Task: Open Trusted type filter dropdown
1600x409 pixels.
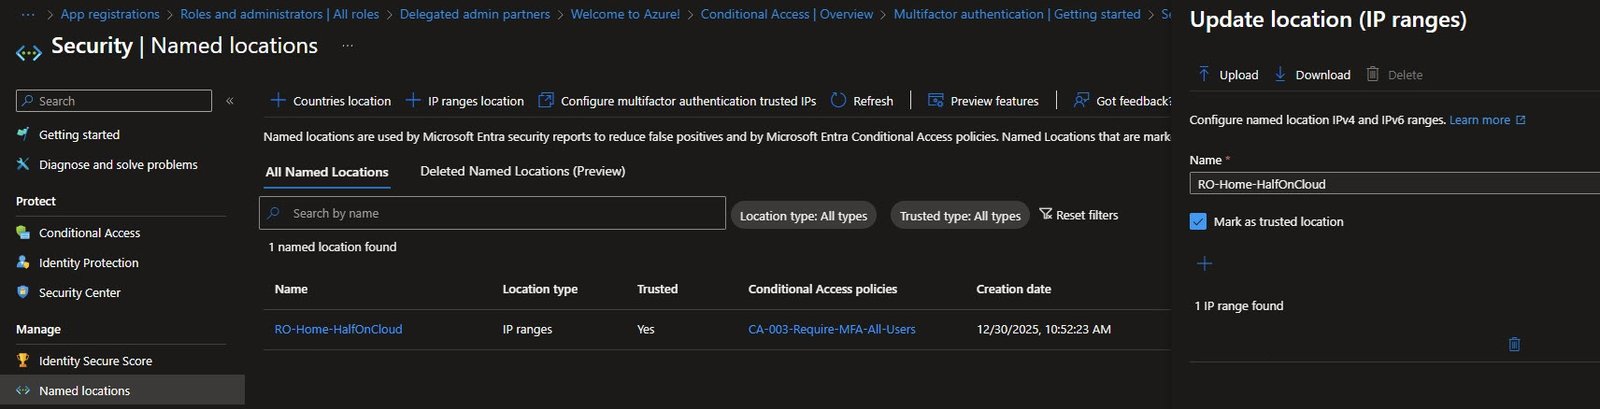Action: point(959,216)
